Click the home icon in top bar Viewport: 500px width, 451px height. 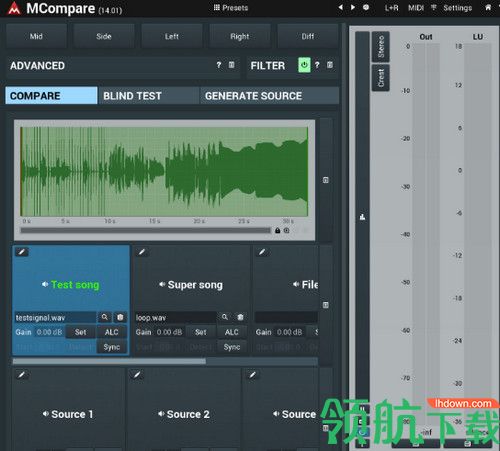click(x=488, y=7)
